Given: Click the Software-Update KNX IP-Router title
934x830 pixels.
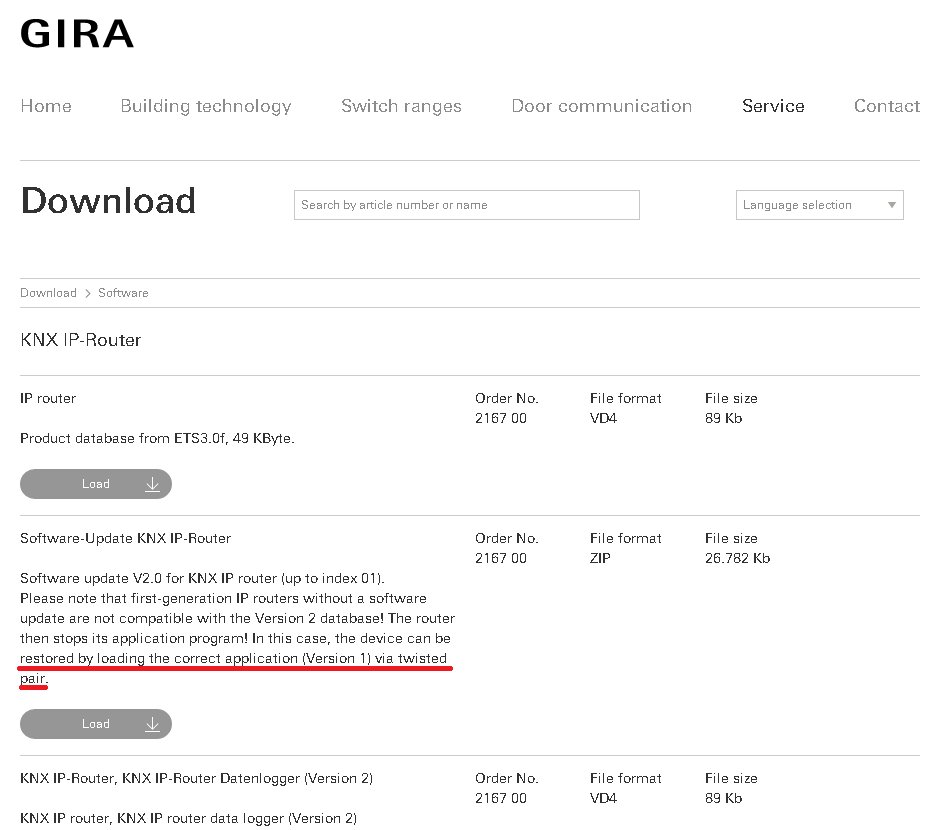Looking at the screenshot, I should coord(125,538).
